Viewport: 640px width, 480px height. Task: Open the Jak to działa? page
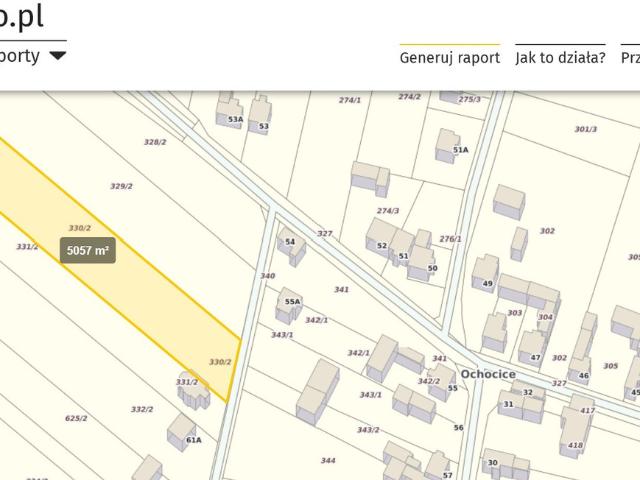pyautogui.click(x=560, y=58)
